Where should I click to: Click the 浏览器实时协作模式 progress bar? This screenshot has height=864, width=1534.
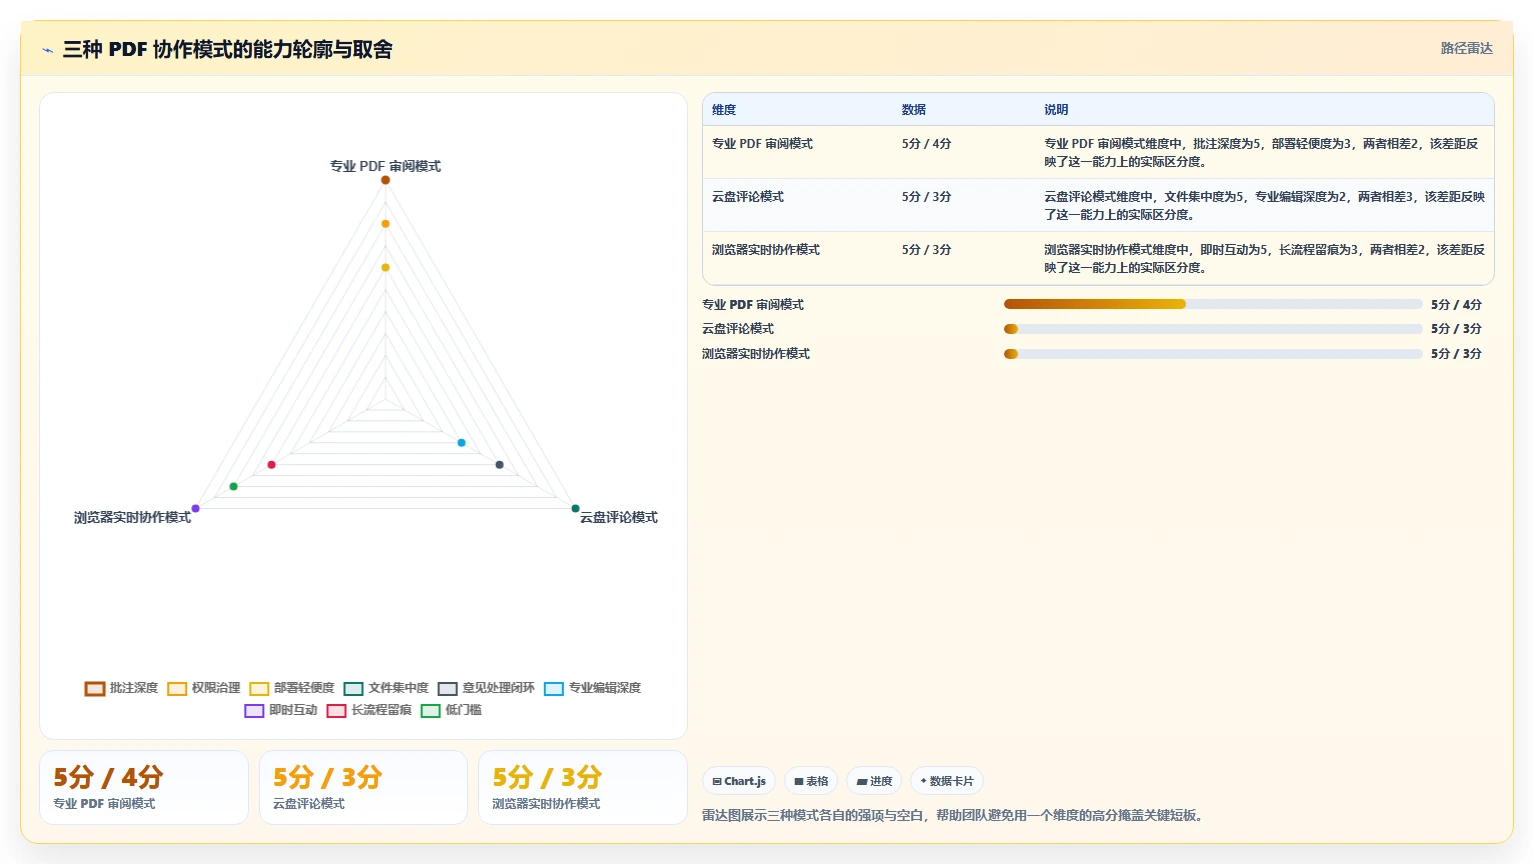coord(1213,354)
